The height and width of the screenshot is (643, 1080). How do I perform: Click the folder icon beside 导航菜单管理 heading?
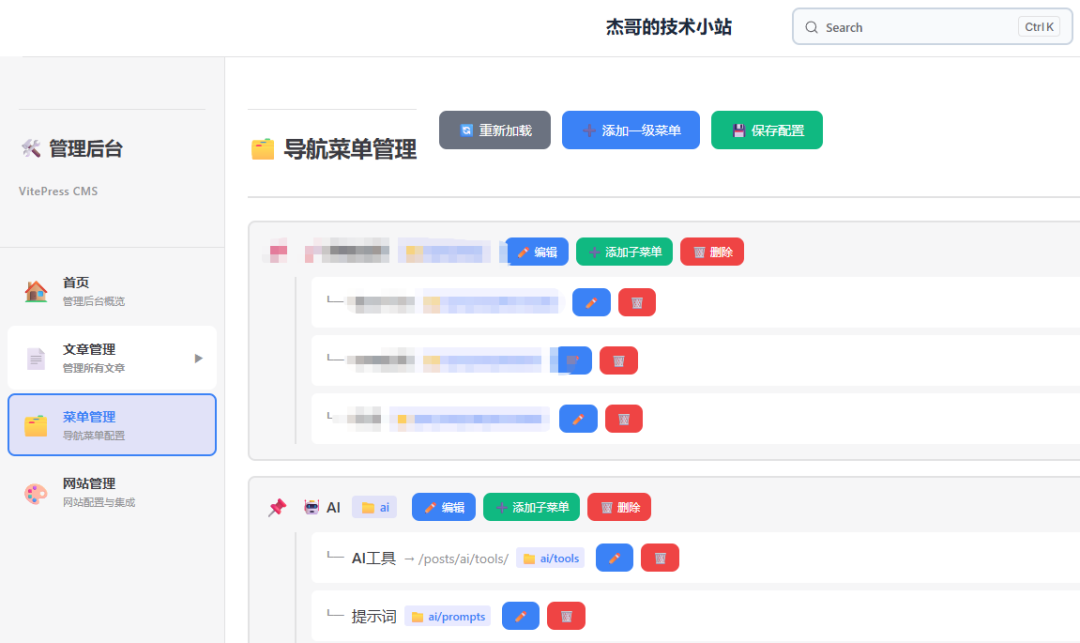[x=261, y=146]
